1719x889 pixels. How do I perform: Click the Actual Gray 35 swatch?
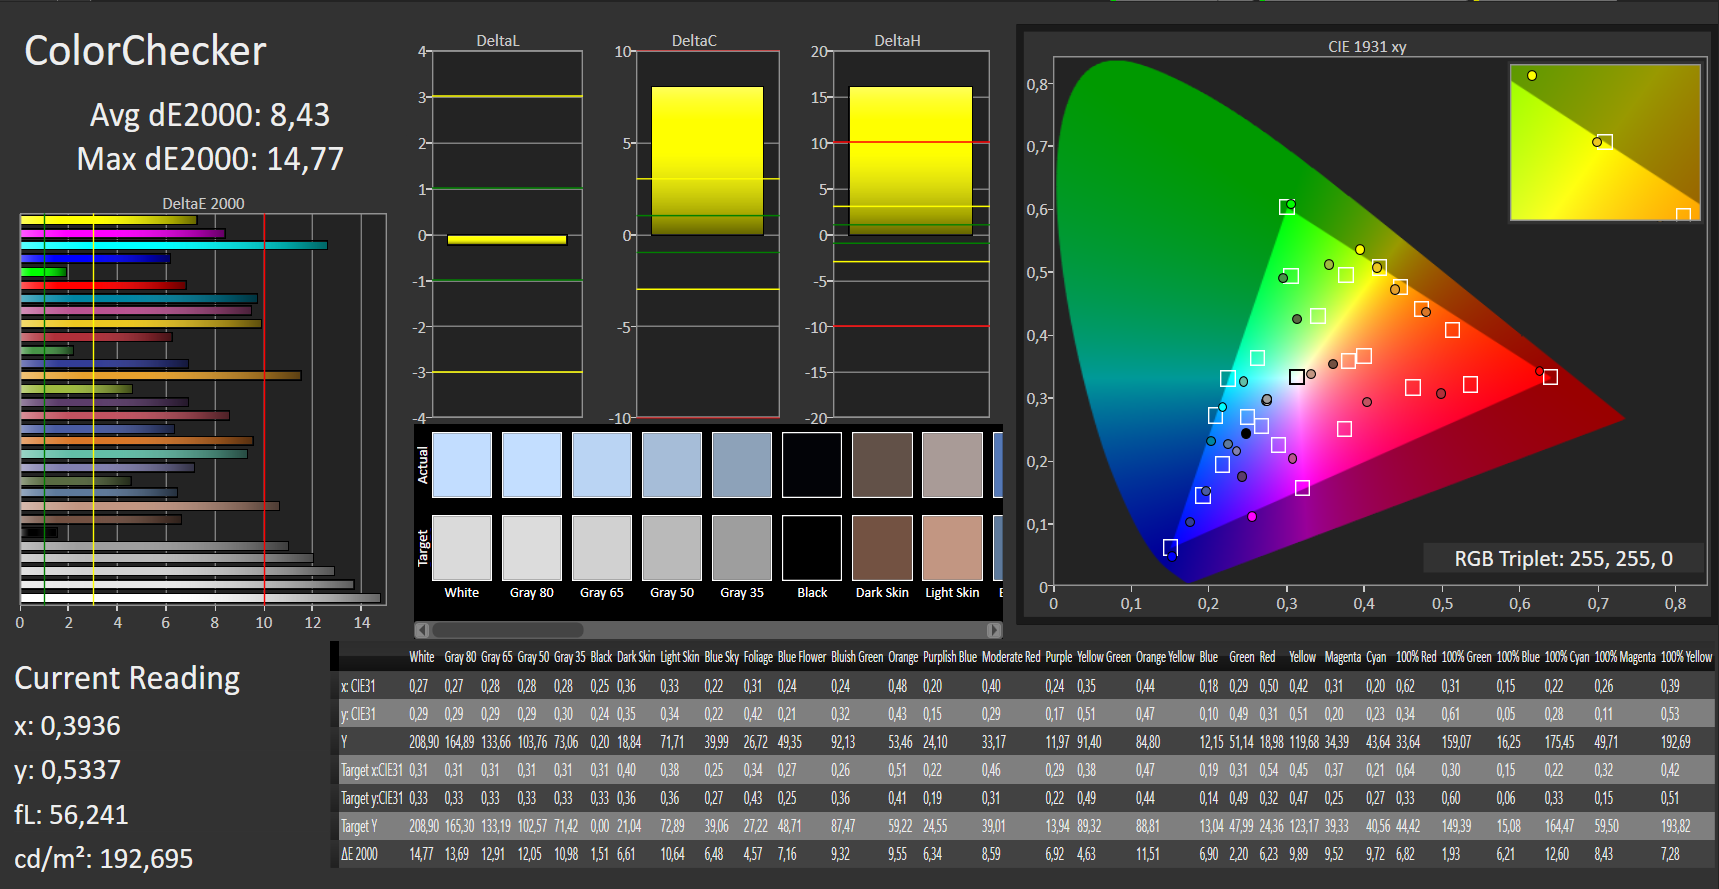[742, 465]
